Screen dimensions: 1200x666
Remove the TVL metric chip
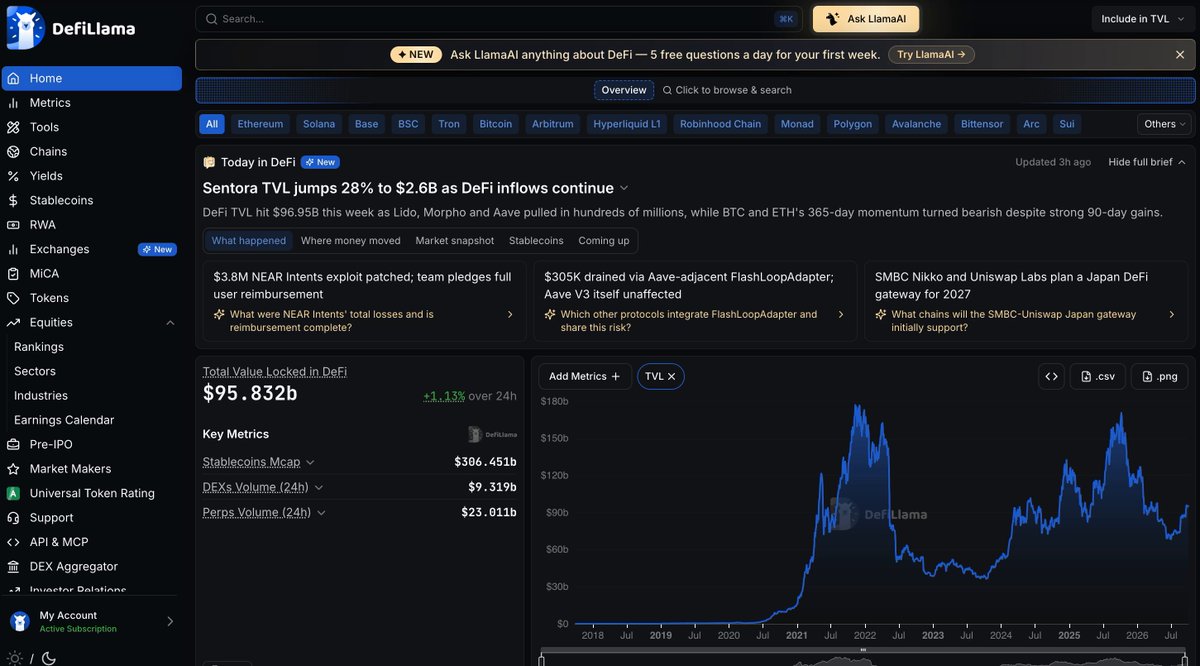[x=672, y=377]
